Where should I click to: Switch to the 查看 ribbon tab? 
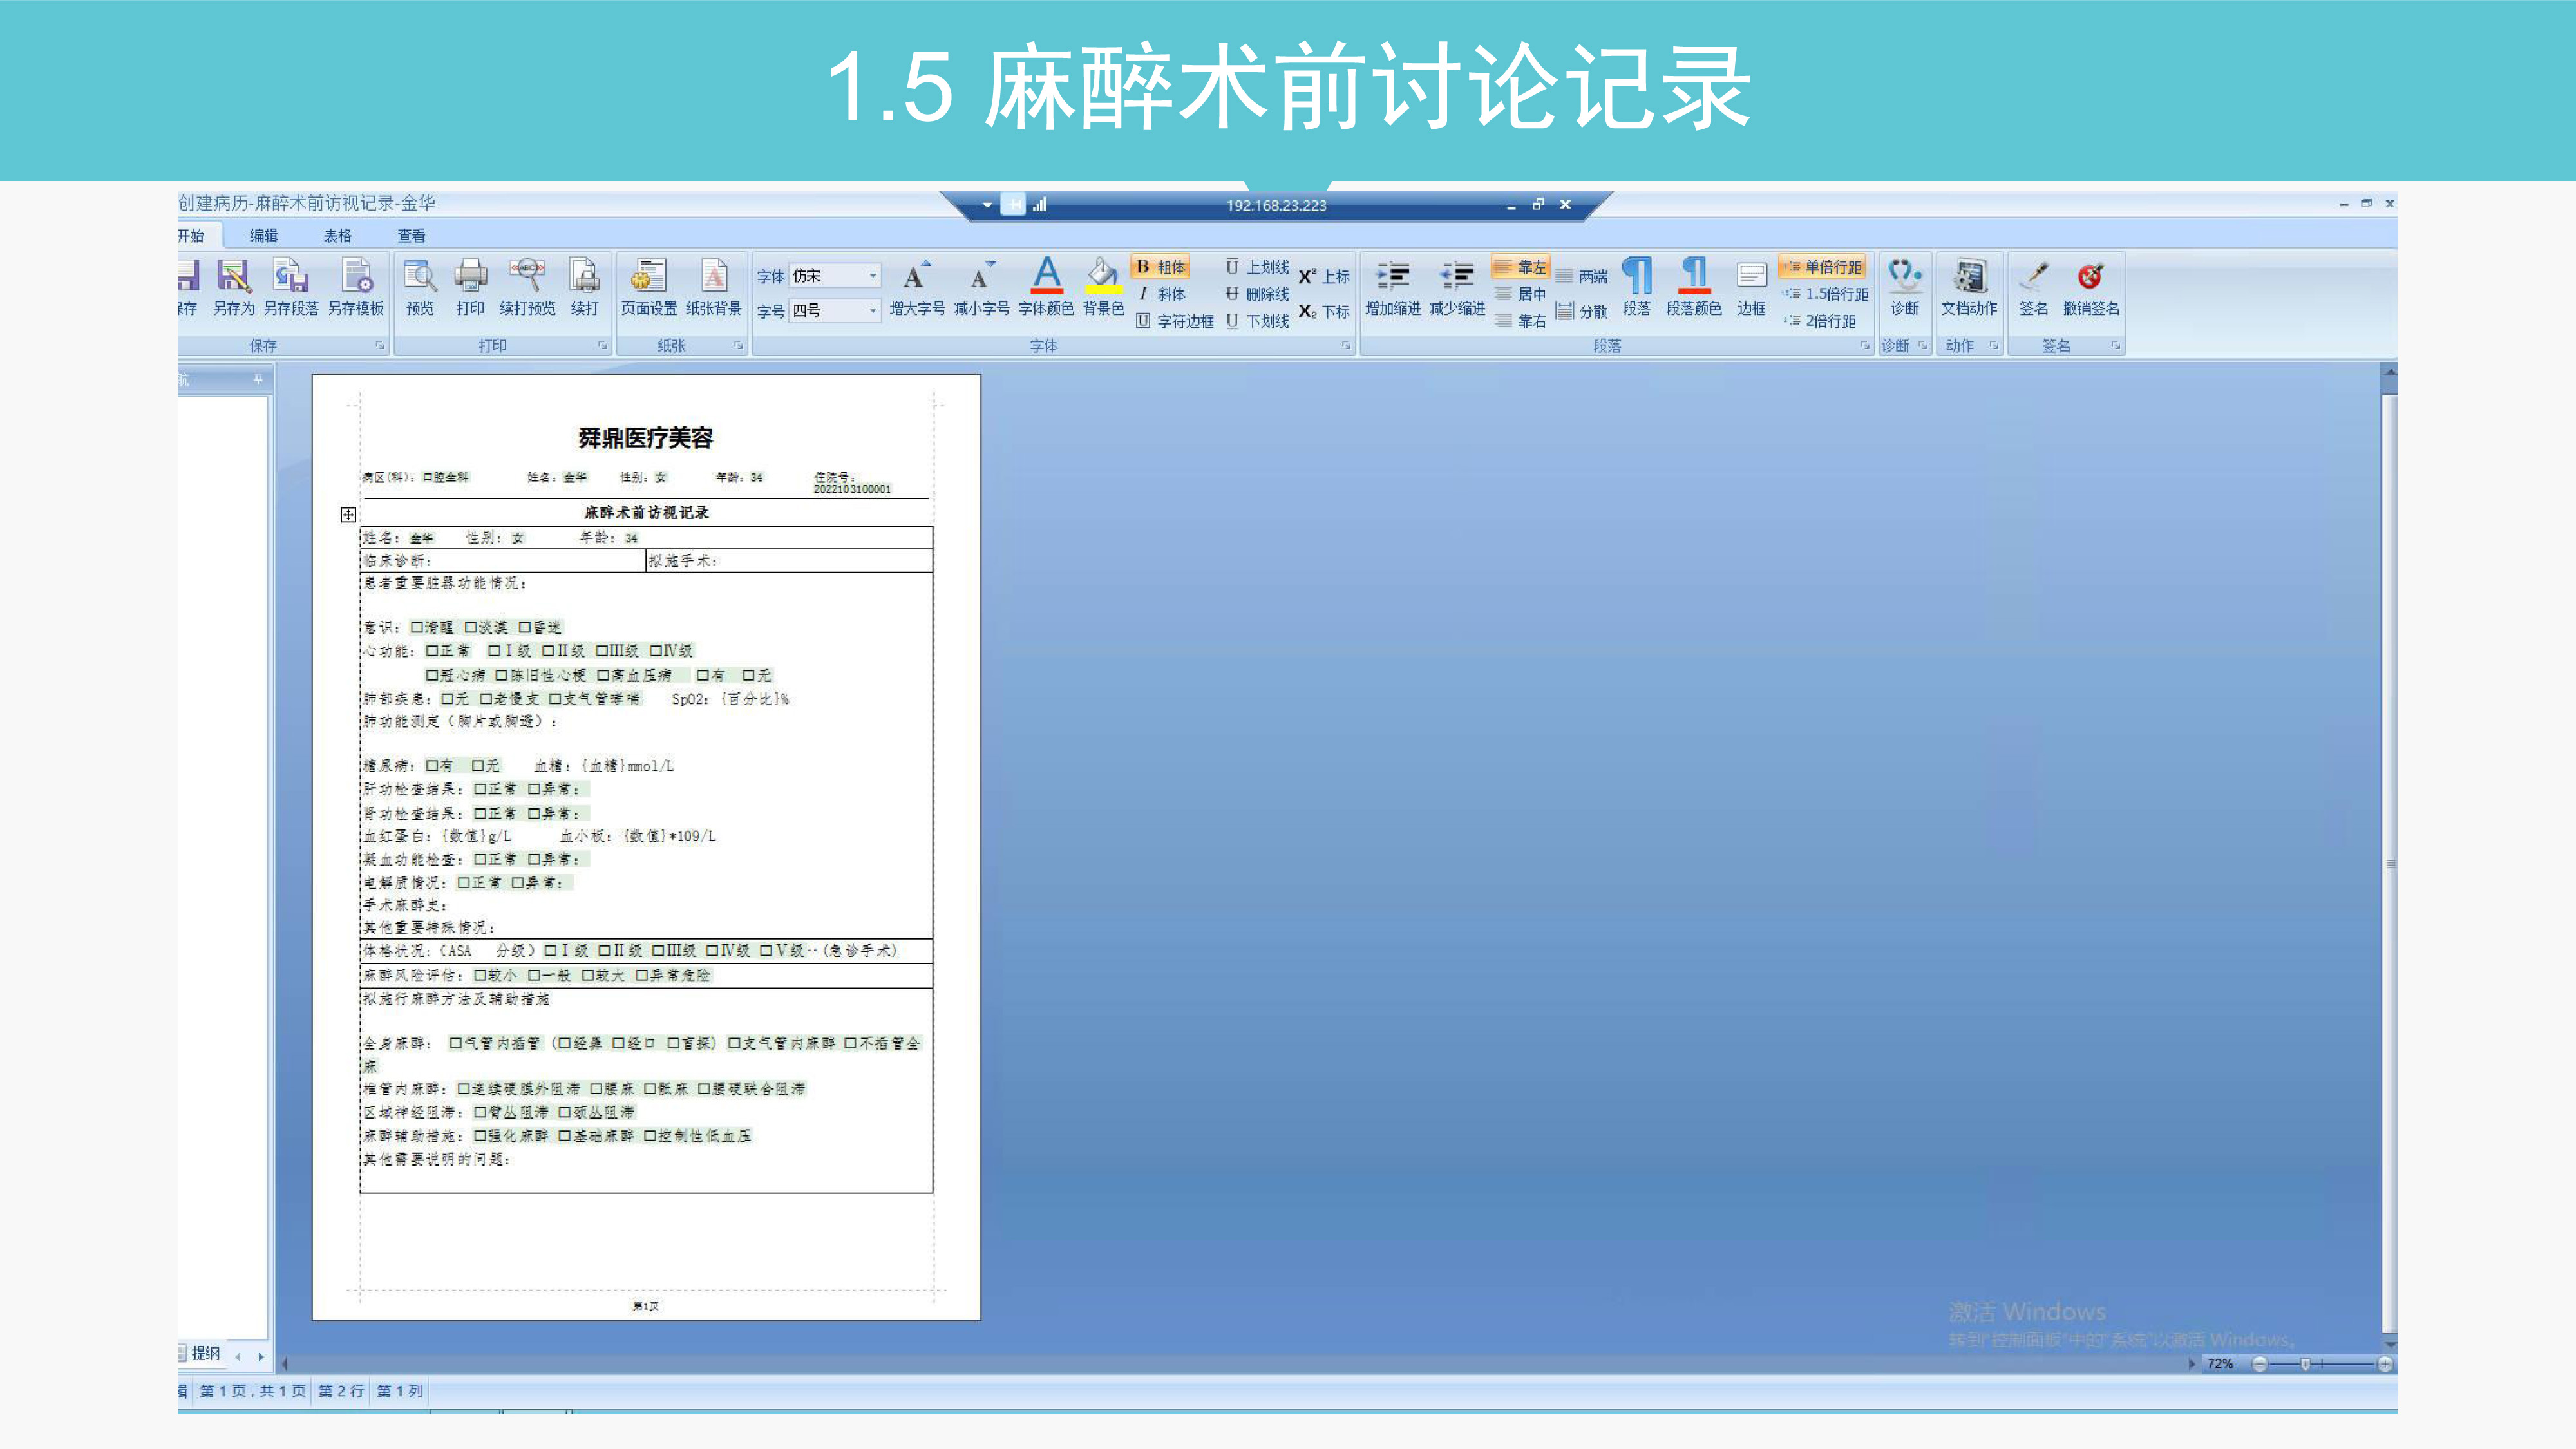412,236
